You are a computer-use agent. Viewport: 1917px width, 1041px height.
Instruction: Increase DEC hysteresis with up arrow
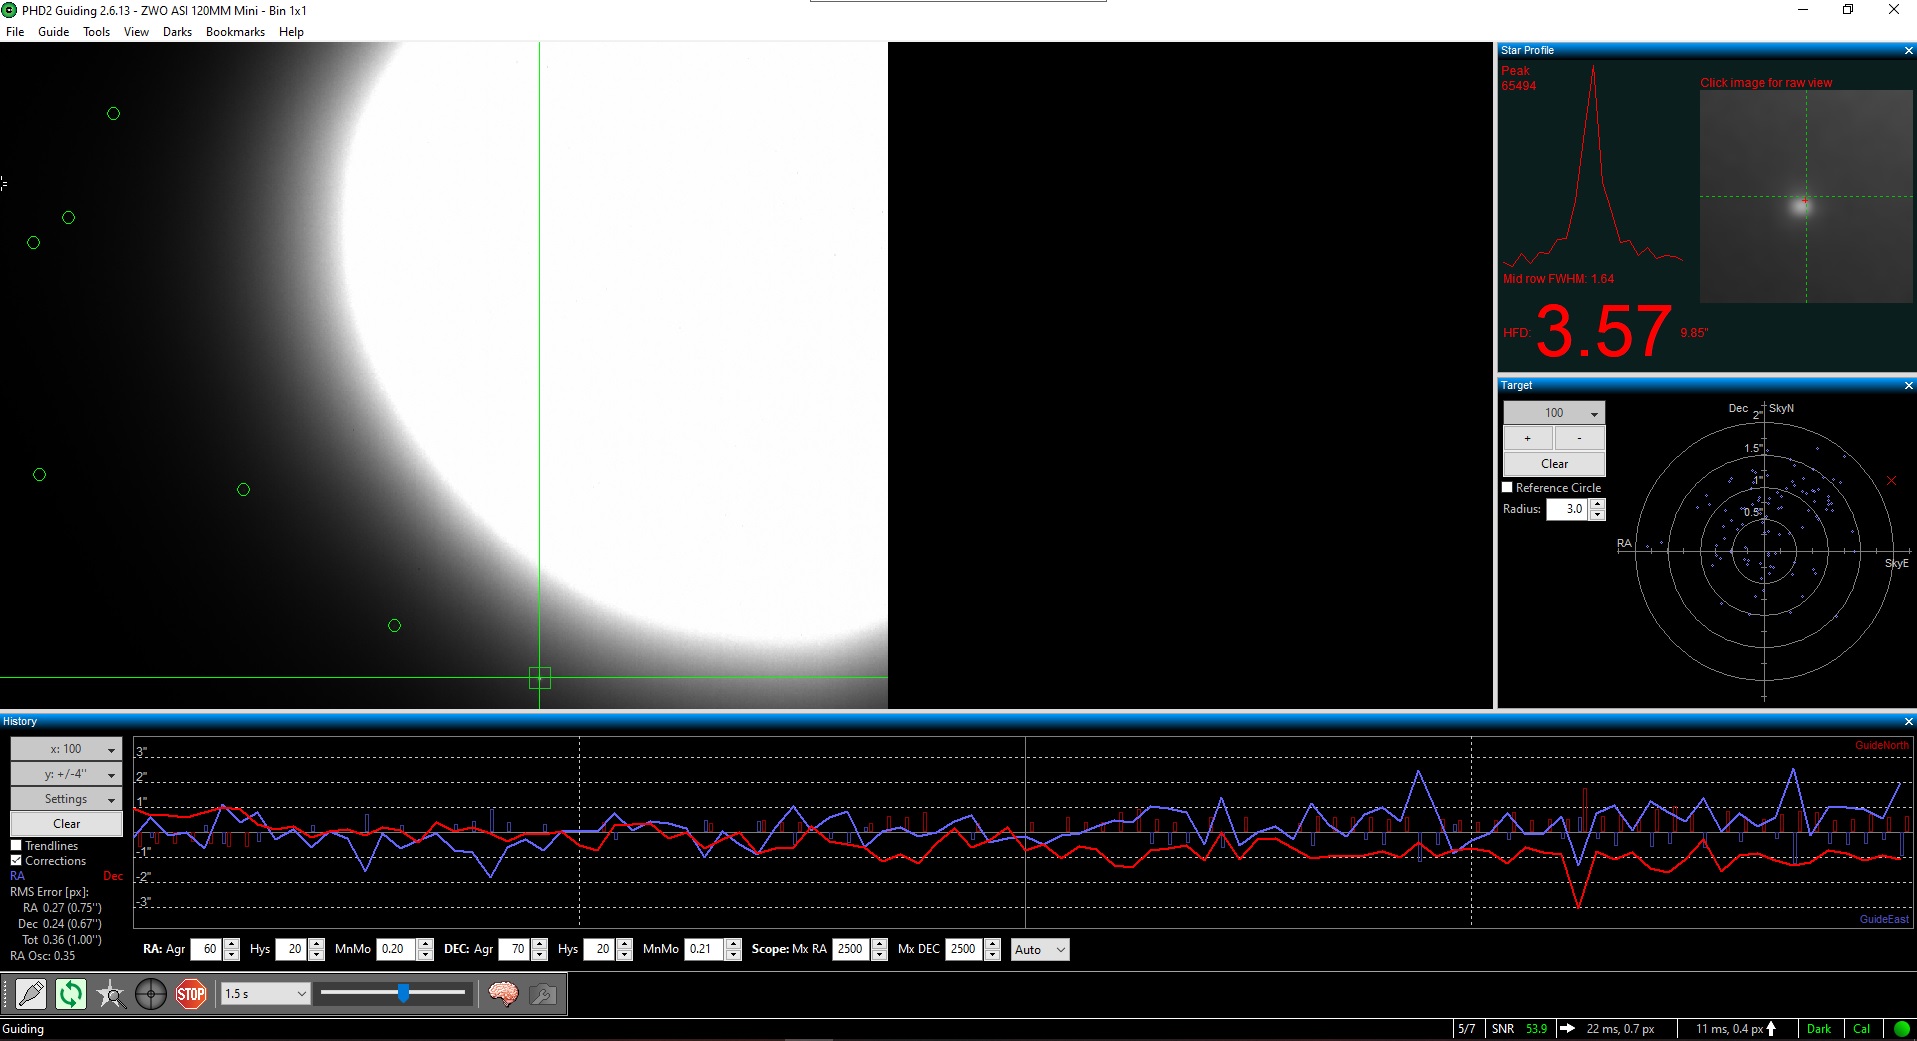625,944
